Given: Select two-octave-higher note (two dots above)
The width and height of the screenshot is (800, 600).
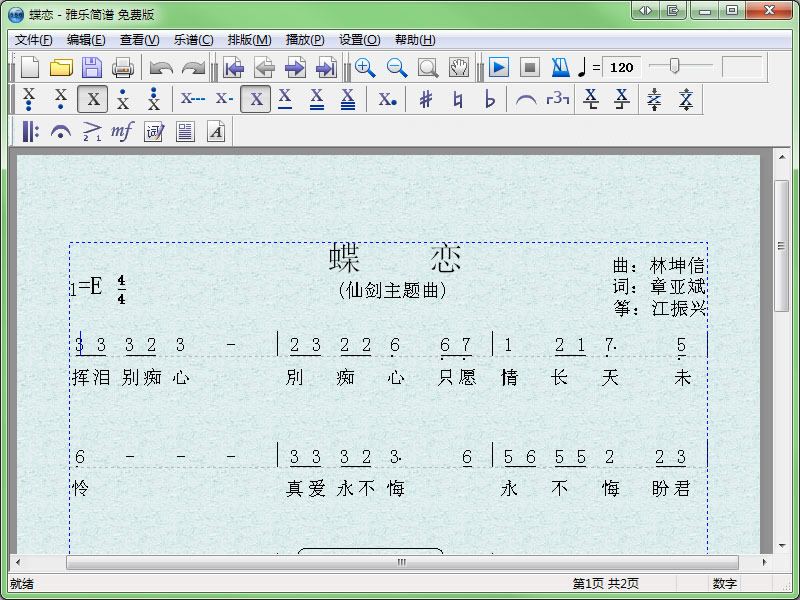Looking at the screenshot, I should (x=154, y=99).
